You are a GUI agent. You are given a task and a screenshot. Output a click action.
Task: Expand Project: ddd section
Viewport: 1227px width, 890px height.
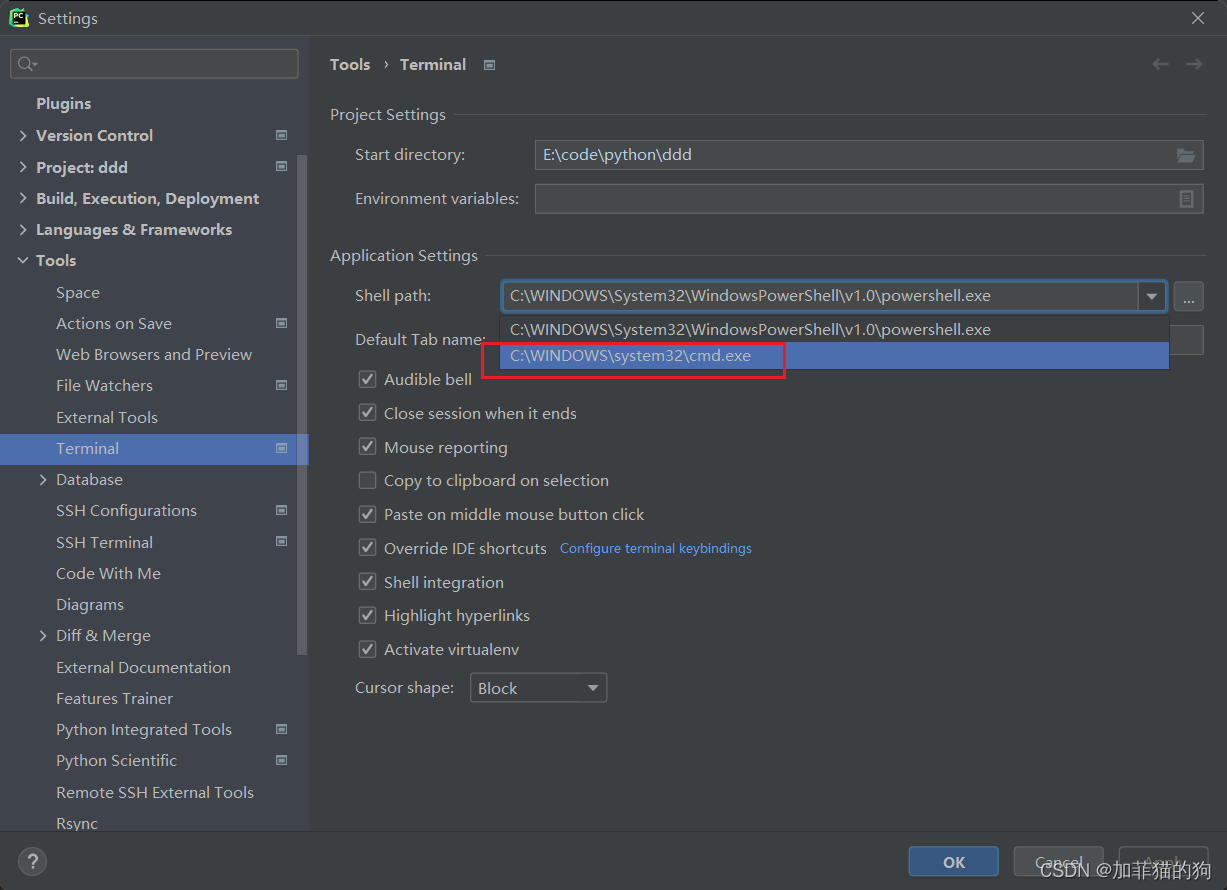(23, 167)
